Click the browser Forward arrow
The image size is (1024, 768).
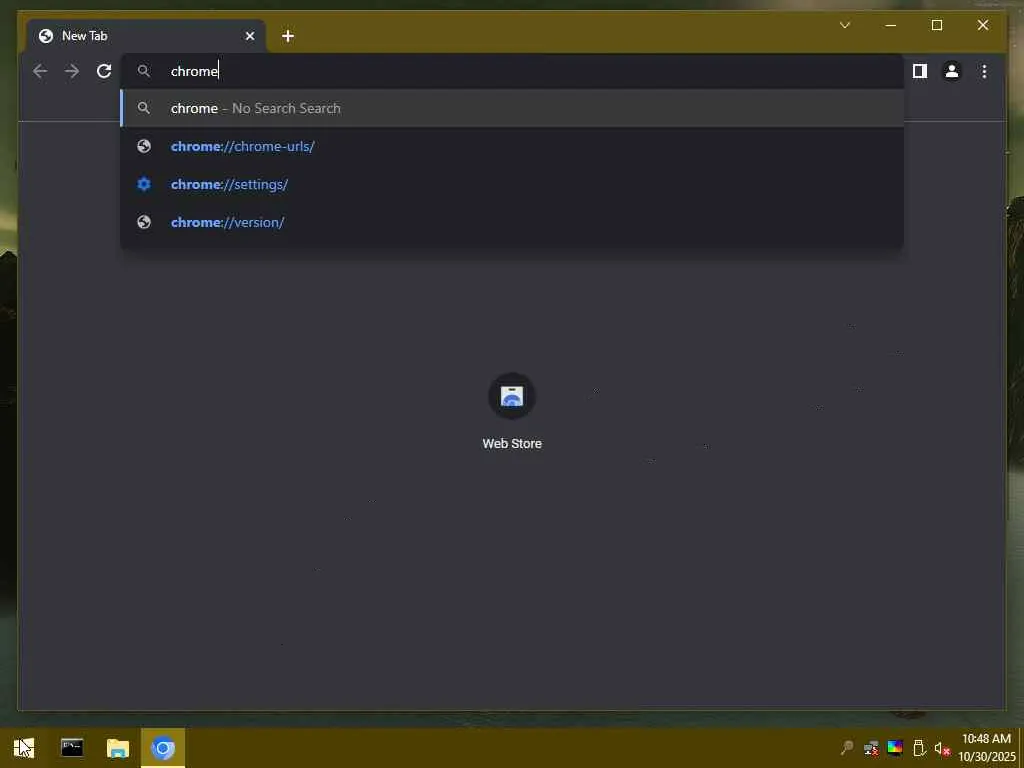(72, 71)
